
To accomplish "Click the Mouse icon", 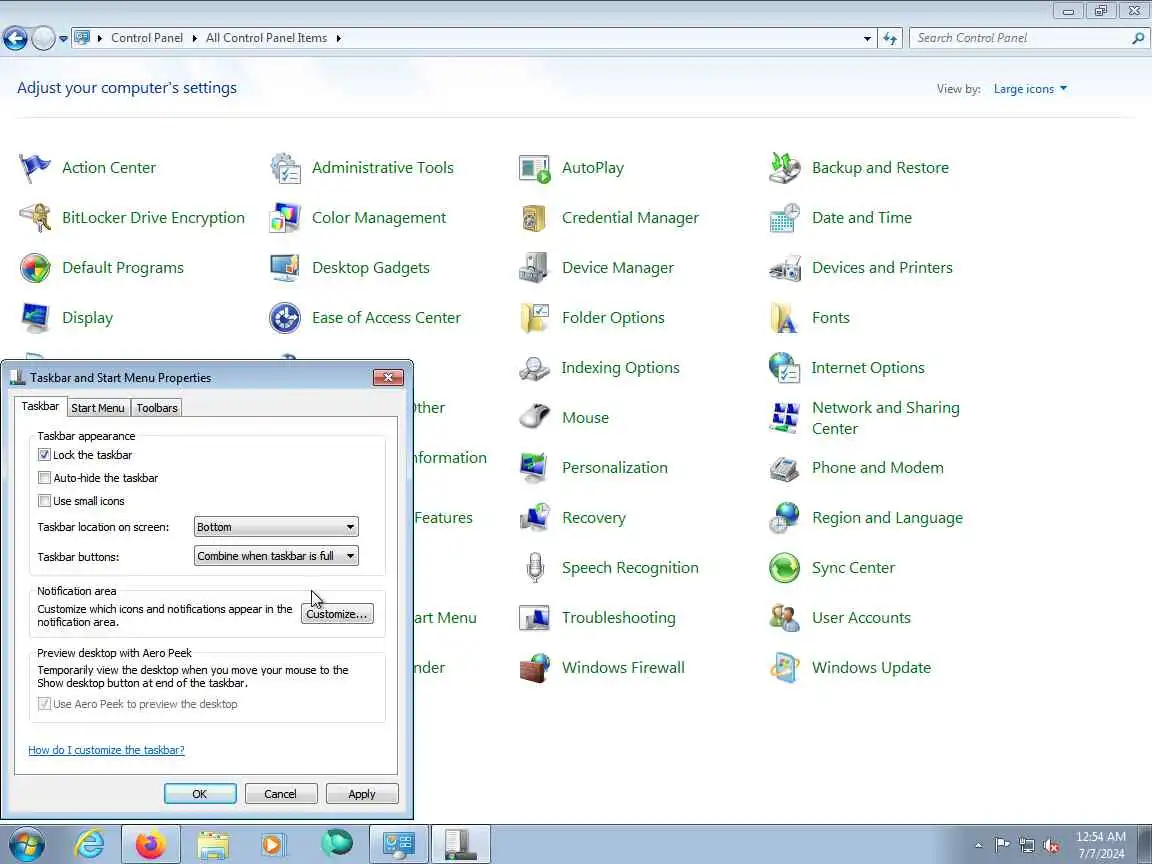I will 534,418.
